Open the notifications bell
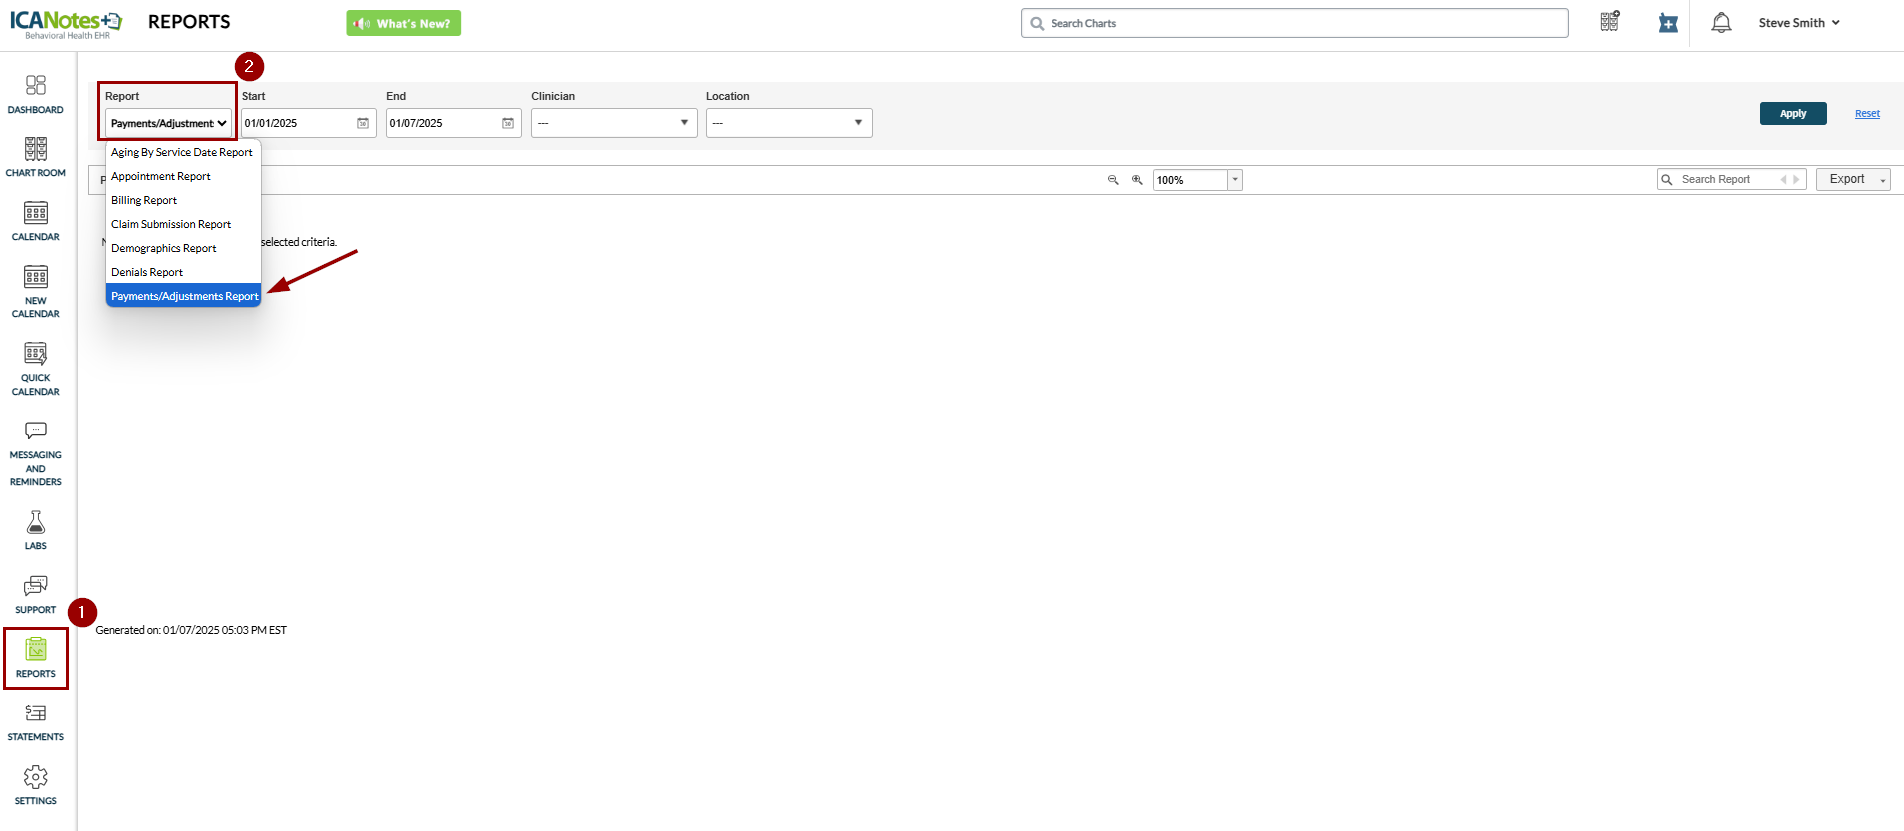This screenshot has height=831, width=1904. tap(1721, 23)
